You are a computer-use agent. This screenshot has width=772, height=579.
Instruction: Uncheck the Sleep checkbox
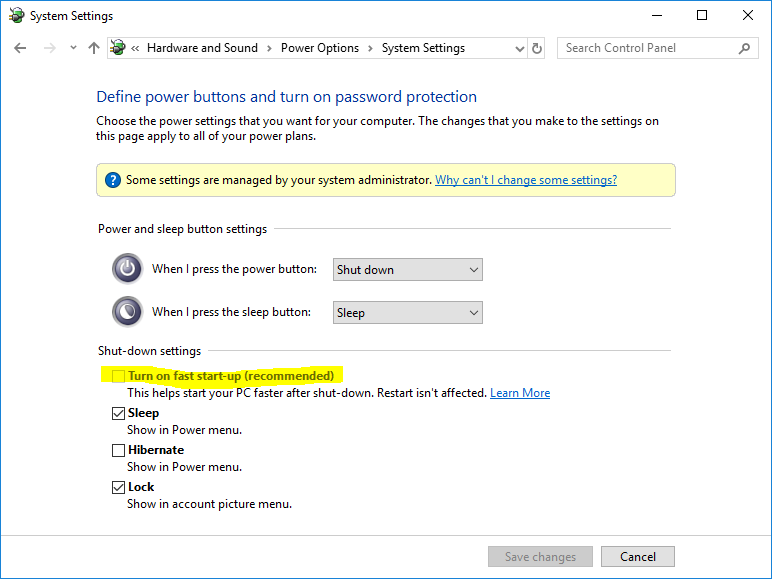(x=119, y=413)
